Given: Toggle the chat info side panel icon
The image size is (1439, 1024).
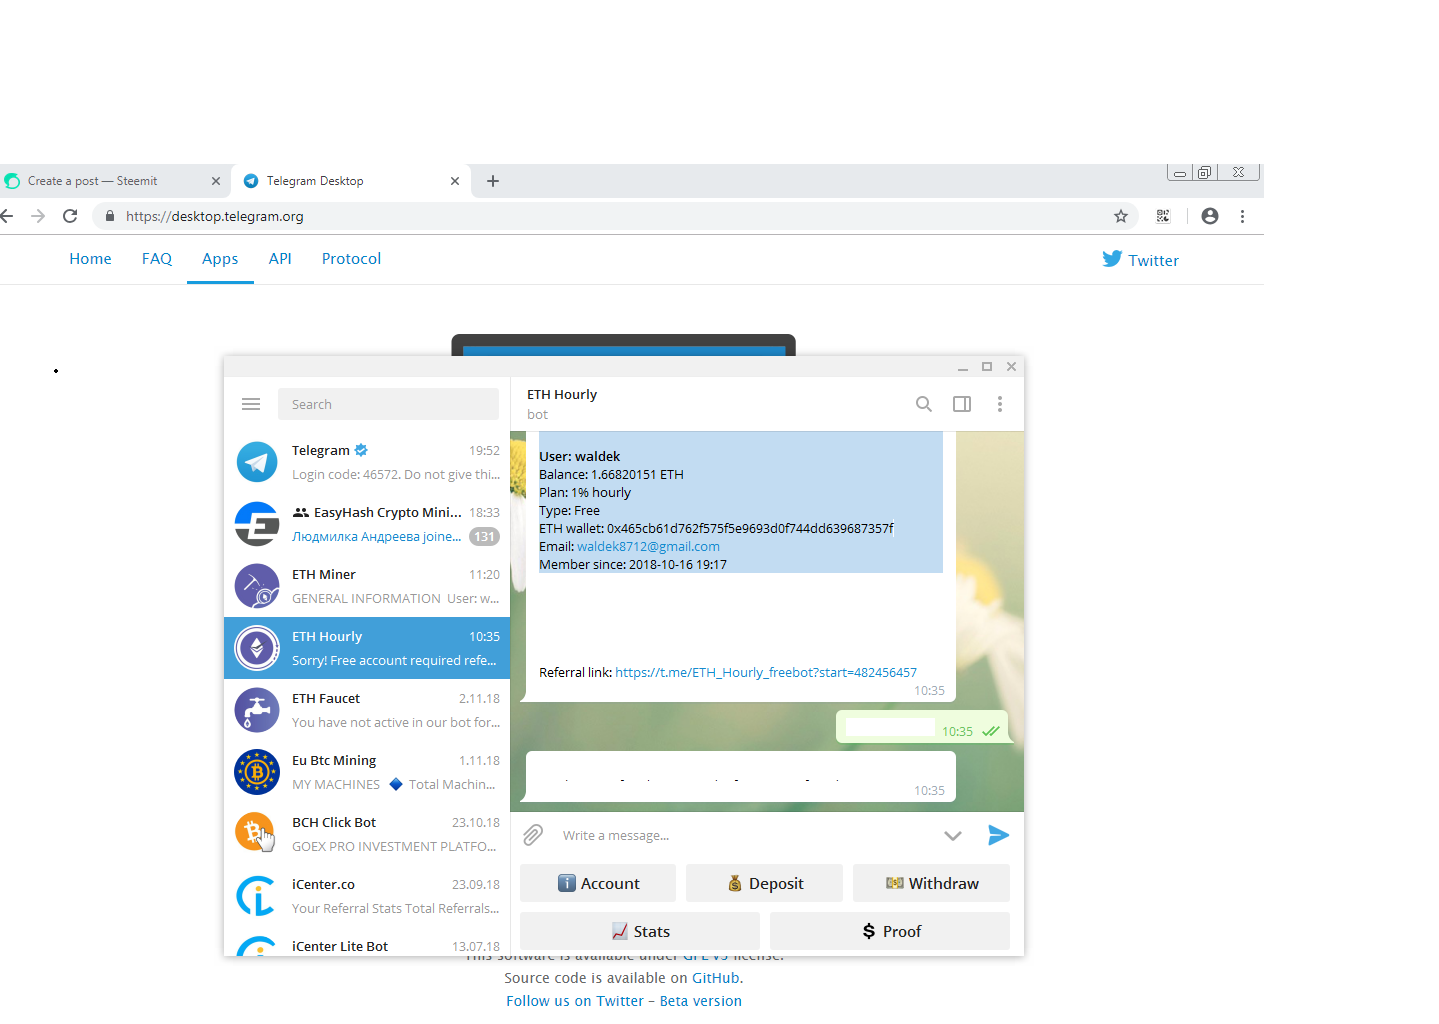Looking at the screenshot, I should (962, 404).
